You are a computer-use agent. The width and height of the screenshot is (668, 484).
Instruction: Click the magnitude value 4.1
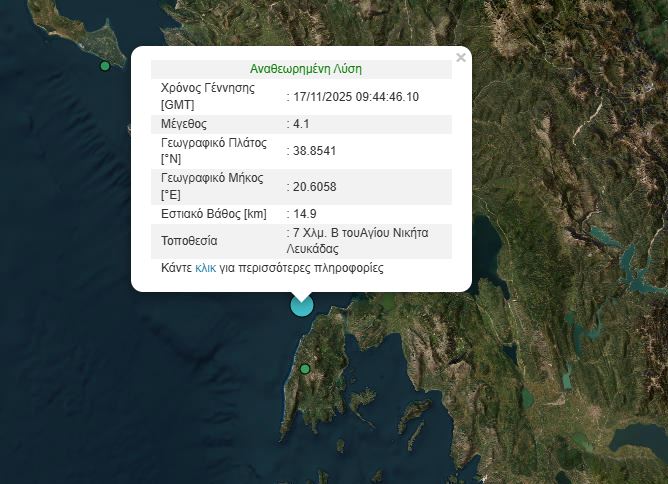click(301, 124)
